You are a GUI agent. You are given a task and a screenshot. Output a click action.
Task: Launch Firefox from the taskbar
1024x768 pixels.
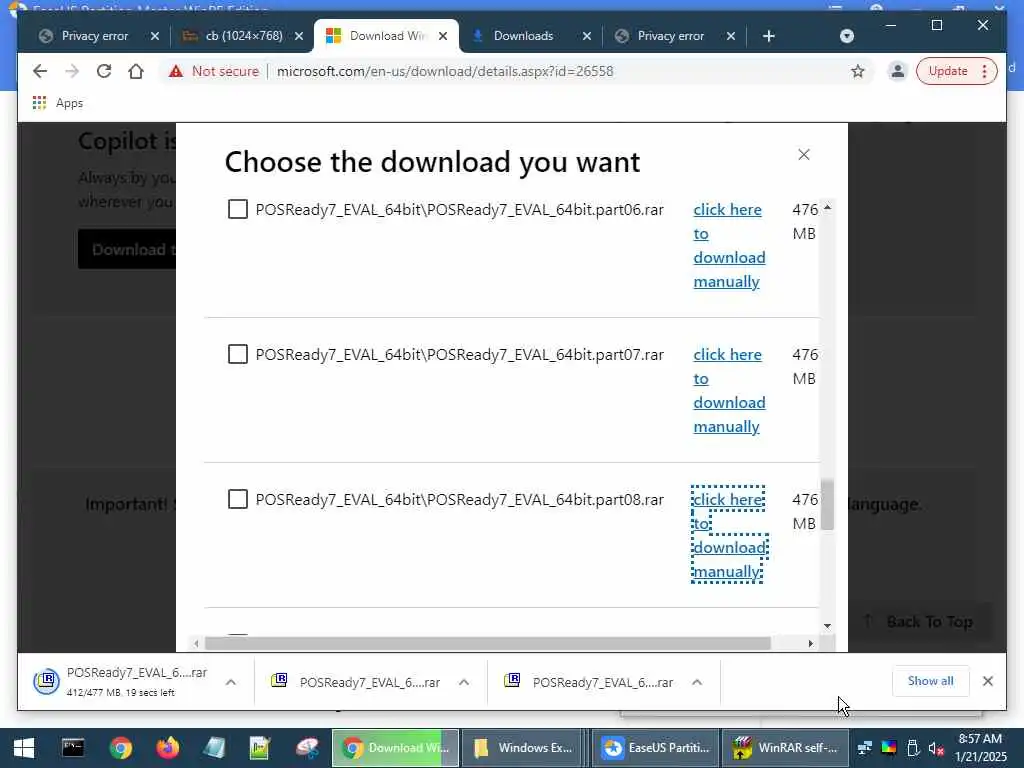(168, 748)
